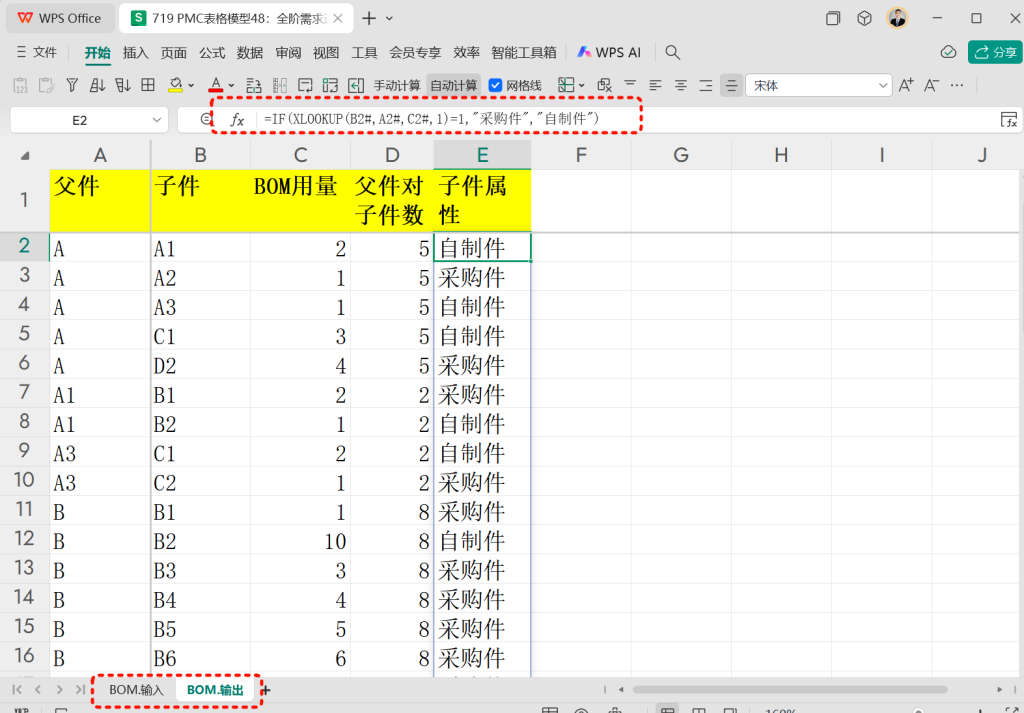Viewport: 1024px width, 713px height.
Task: Click the select-all corner triangle
Action: tap(25, 155)
